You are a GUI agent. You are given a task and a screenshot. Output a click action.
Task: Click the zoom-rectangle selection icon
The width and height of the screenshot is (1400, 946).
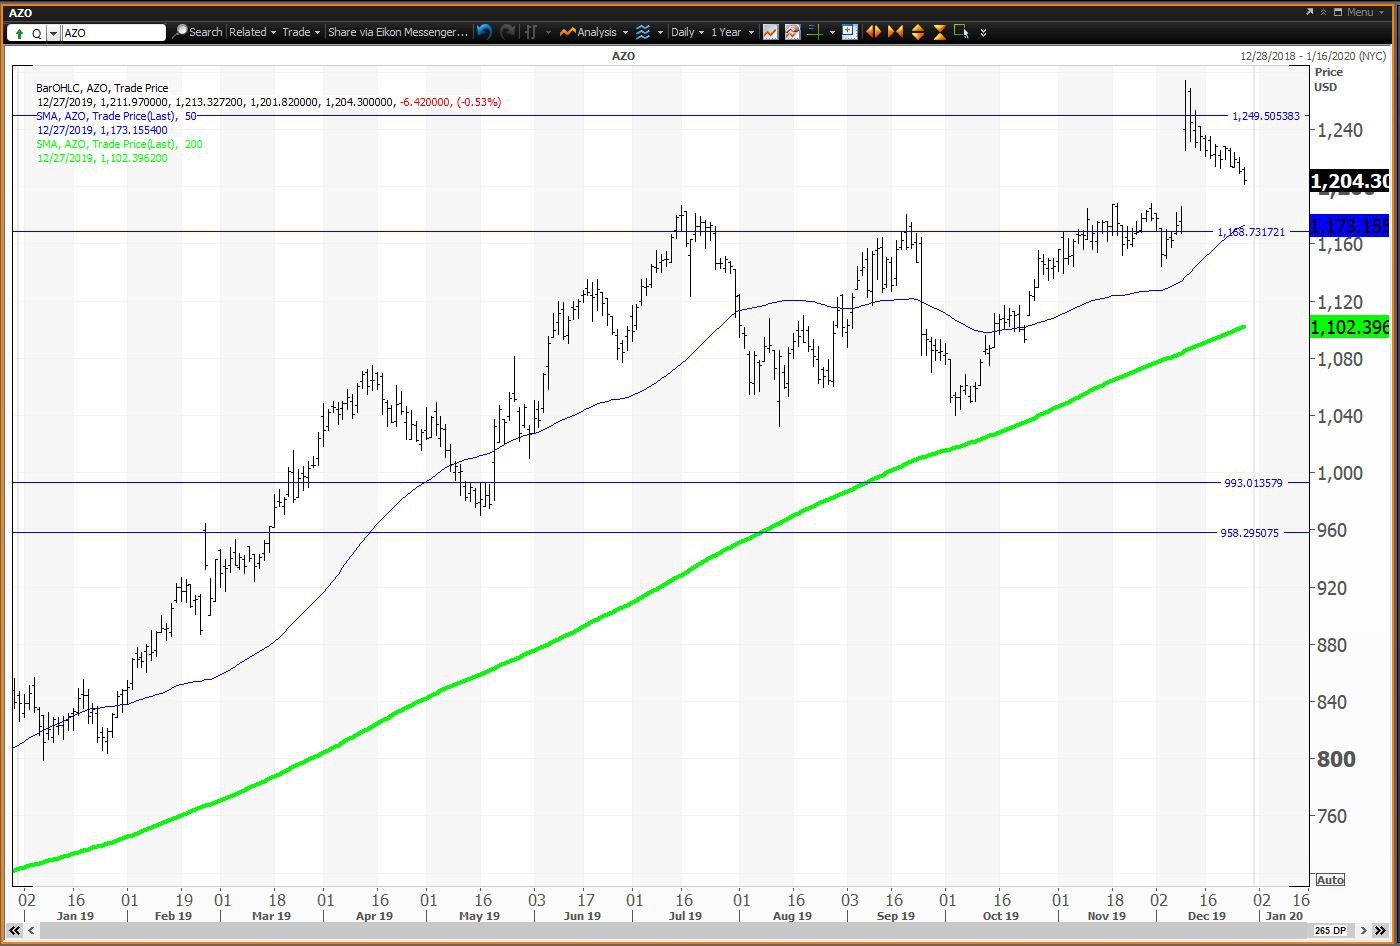(x=962, y=32)
